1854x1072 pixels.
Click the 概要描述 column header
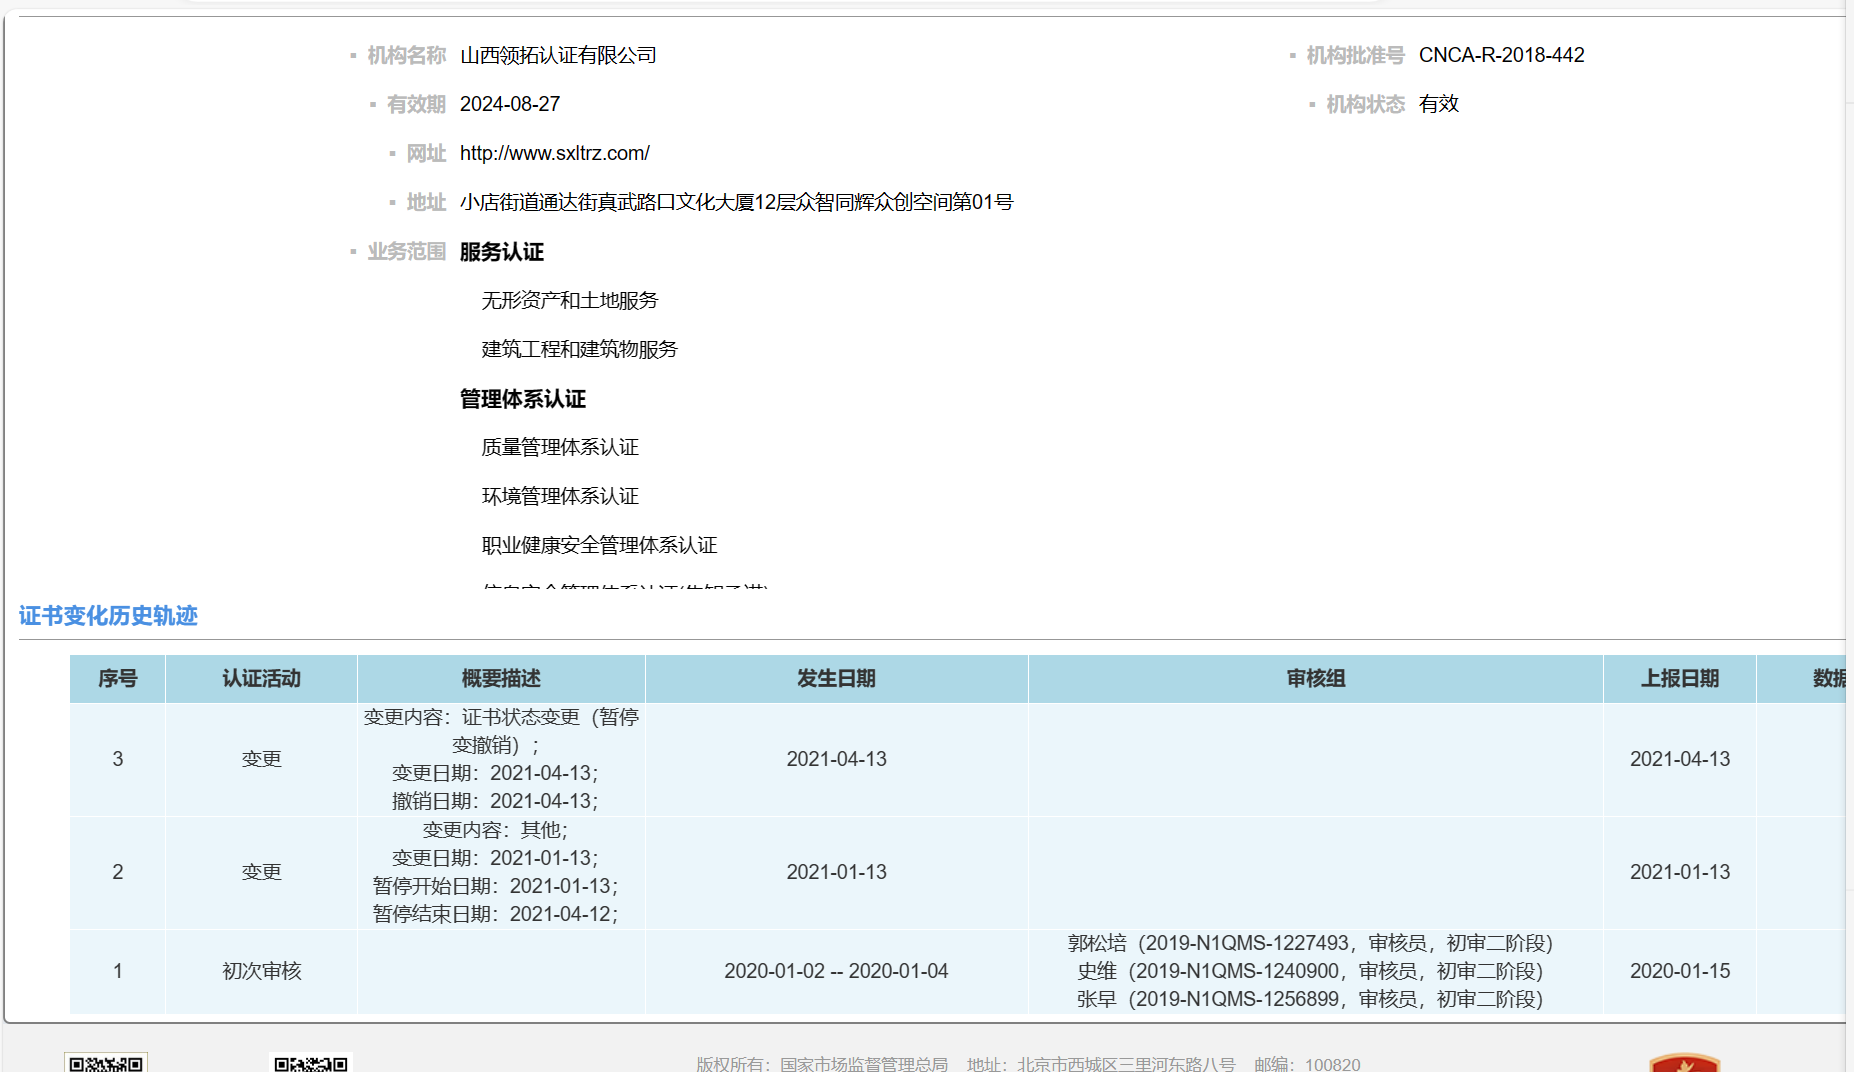coord(501,679)
